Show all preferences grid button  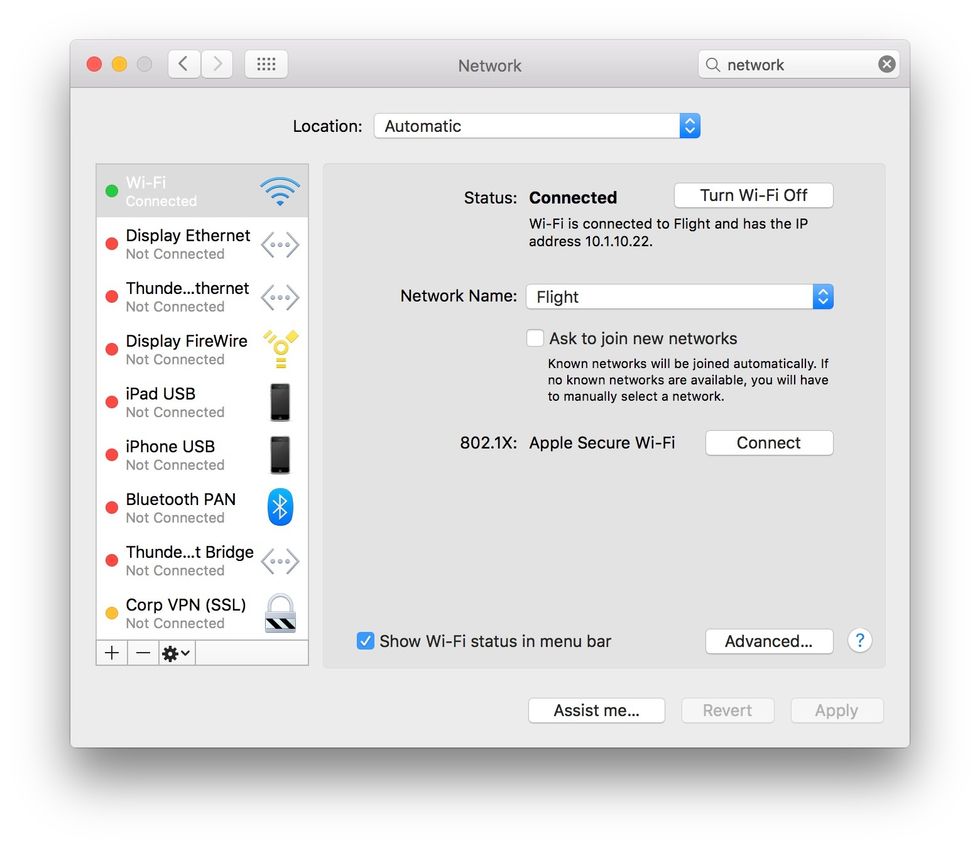(x=266, y=64)
